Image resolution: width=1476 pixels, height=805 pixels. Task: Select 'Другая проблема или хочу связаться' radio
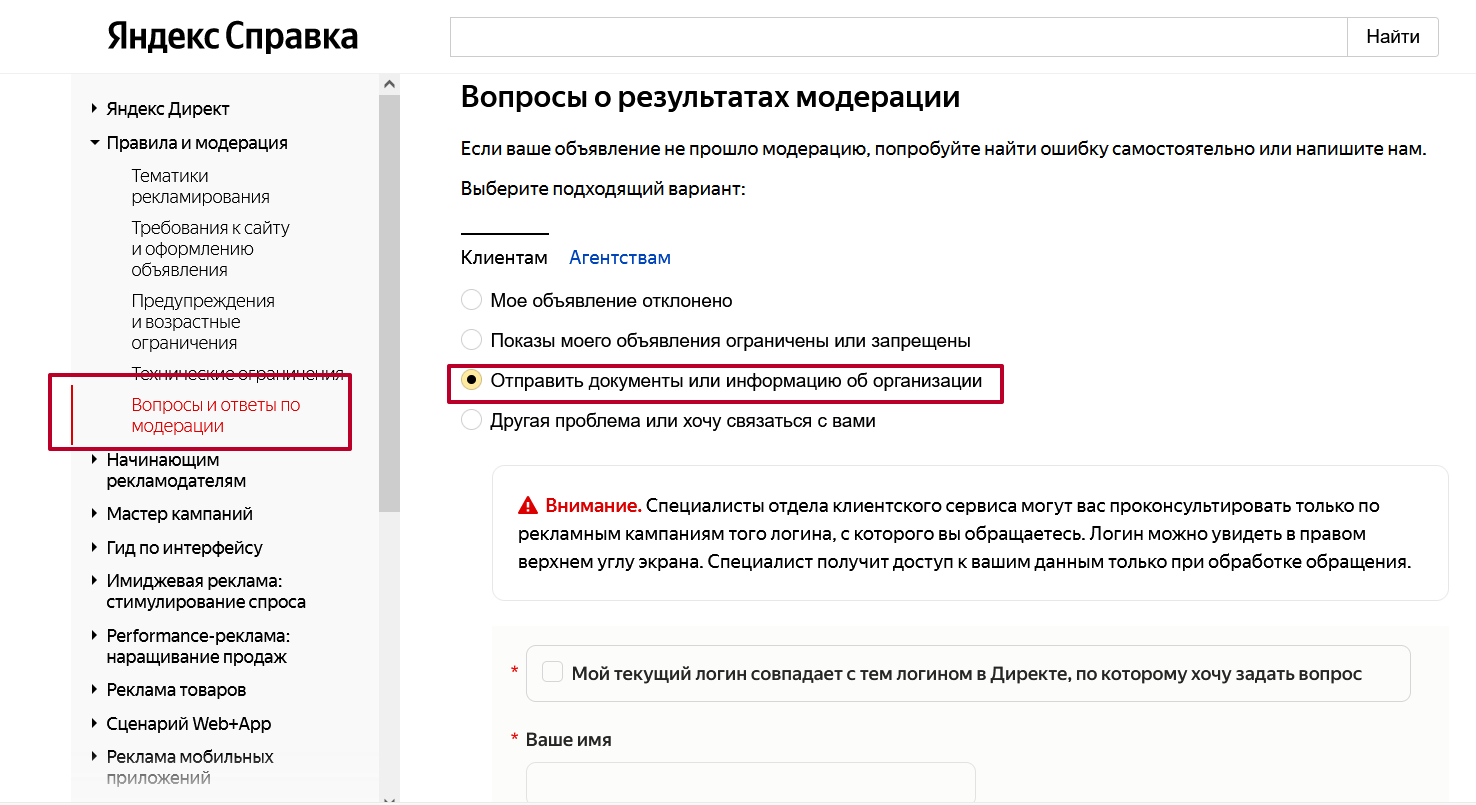pos(471,421)
